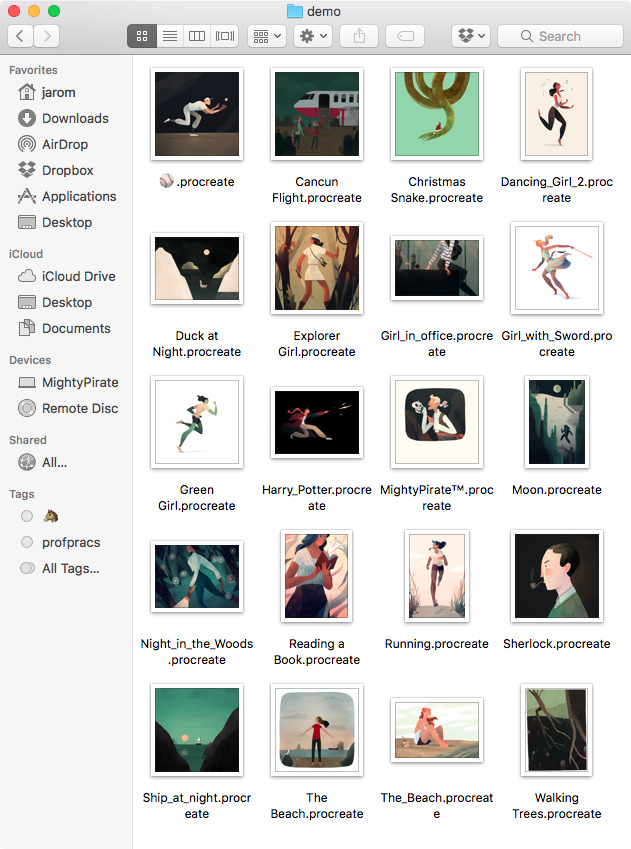Select the Running.procreate thumbnail

(x=437, y=576)
